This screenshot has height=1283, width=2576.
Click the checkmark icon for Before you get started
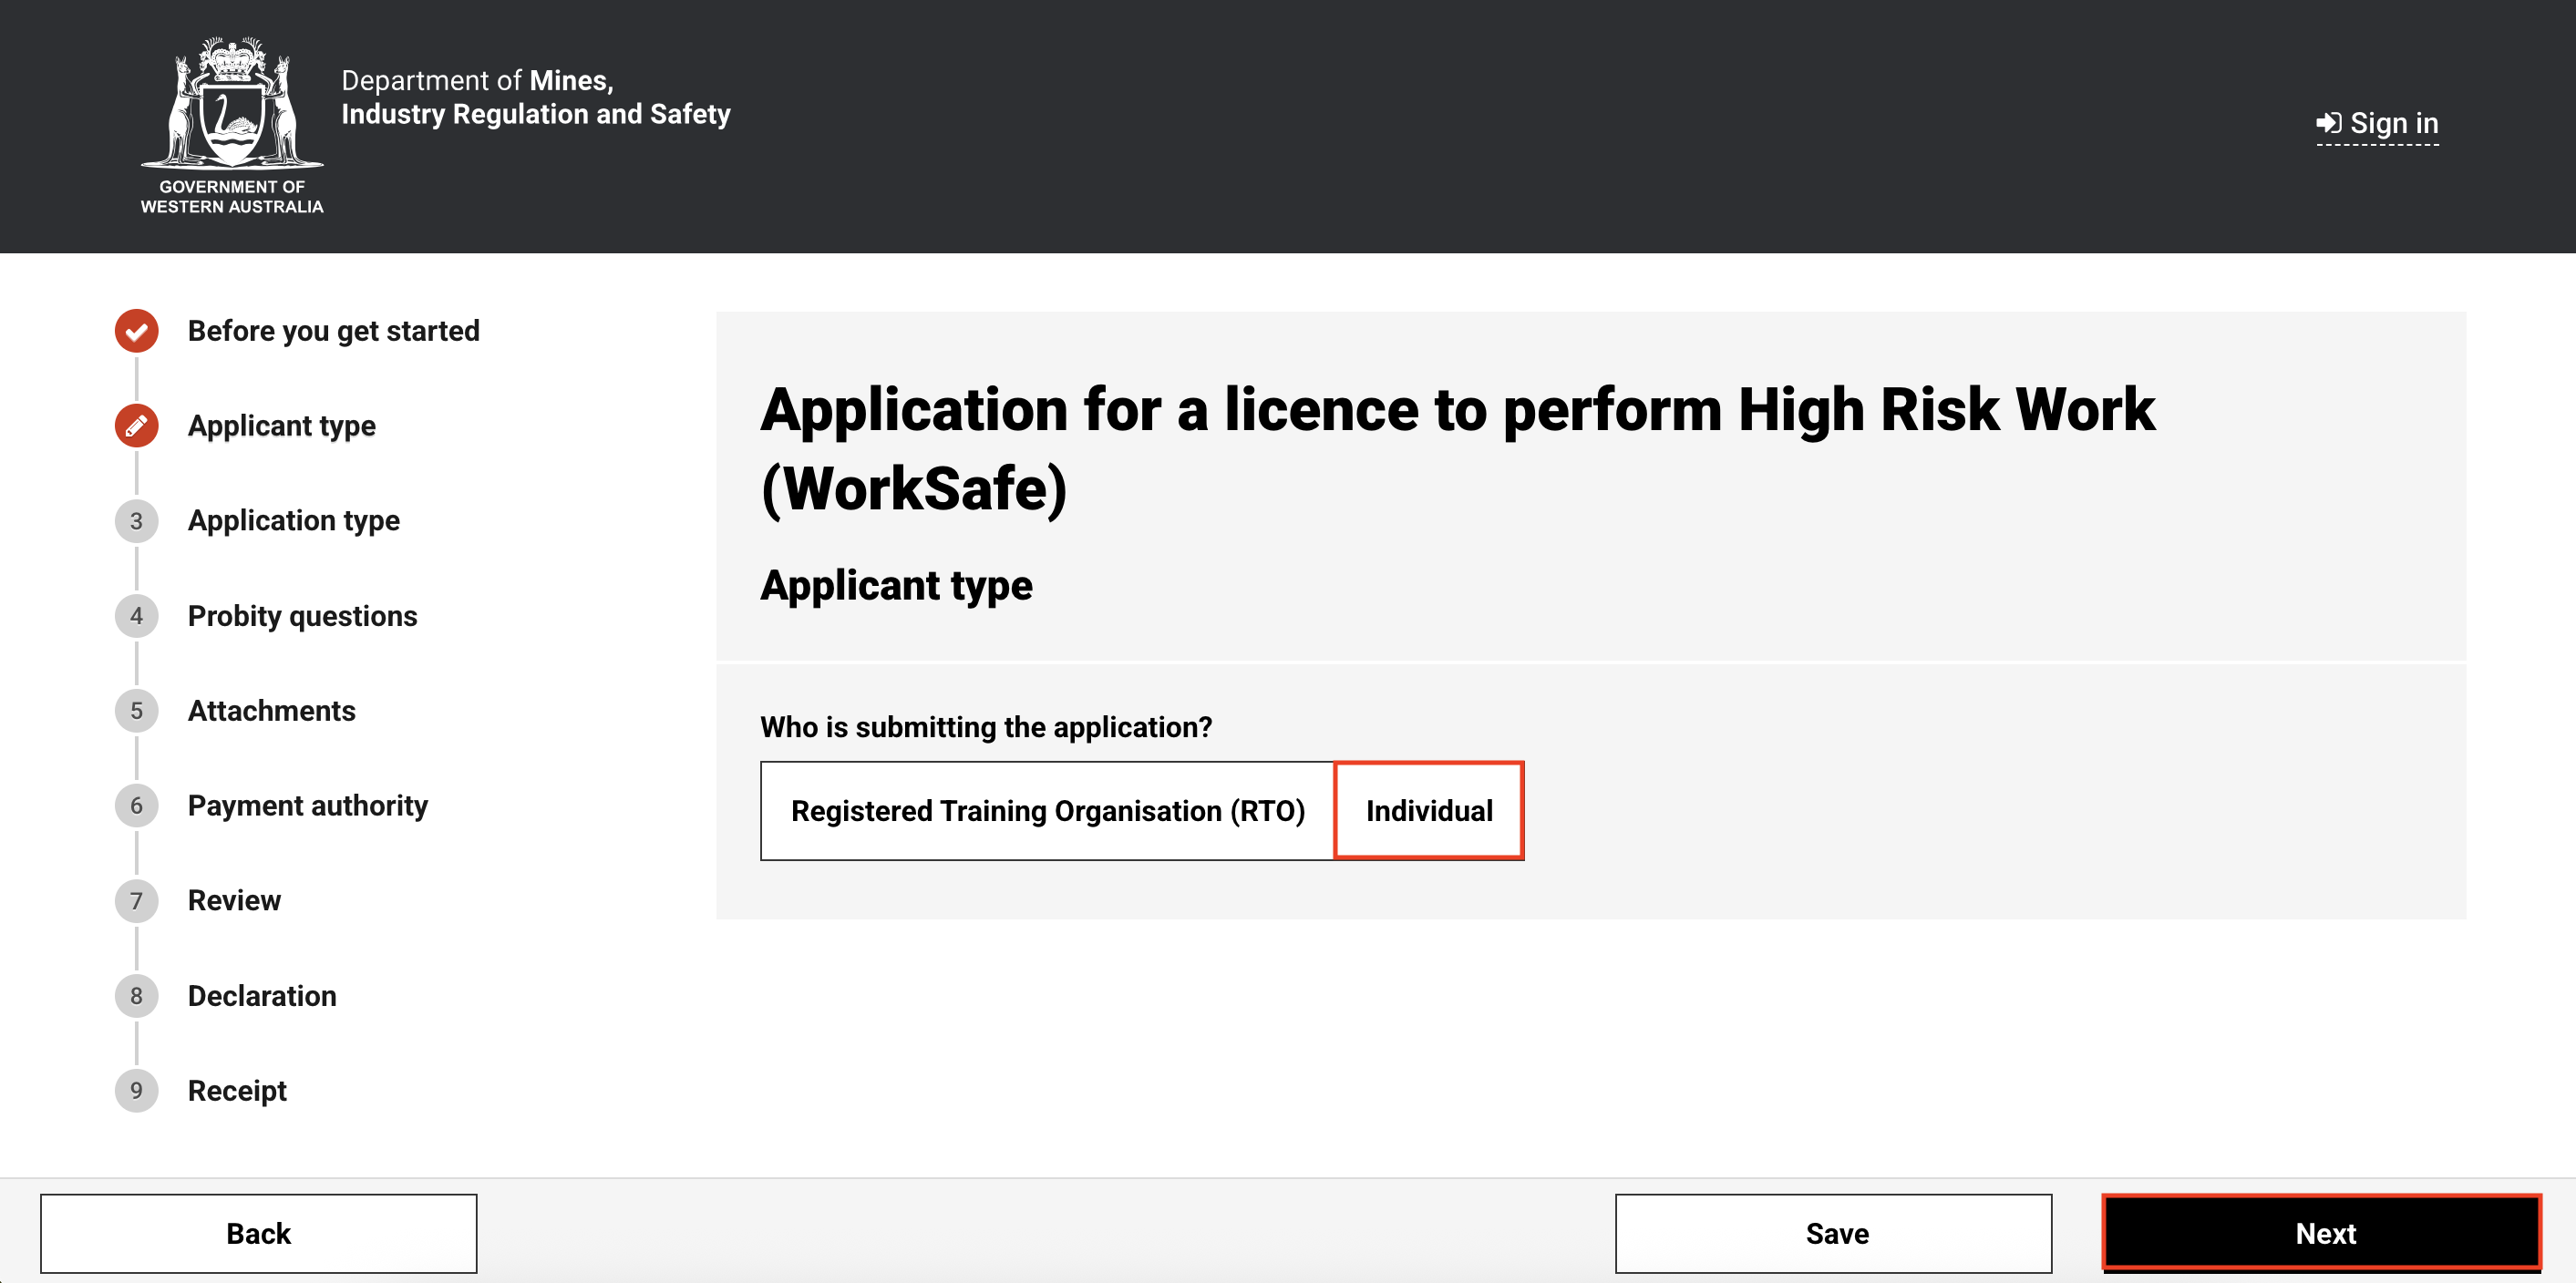coord(136,331)
